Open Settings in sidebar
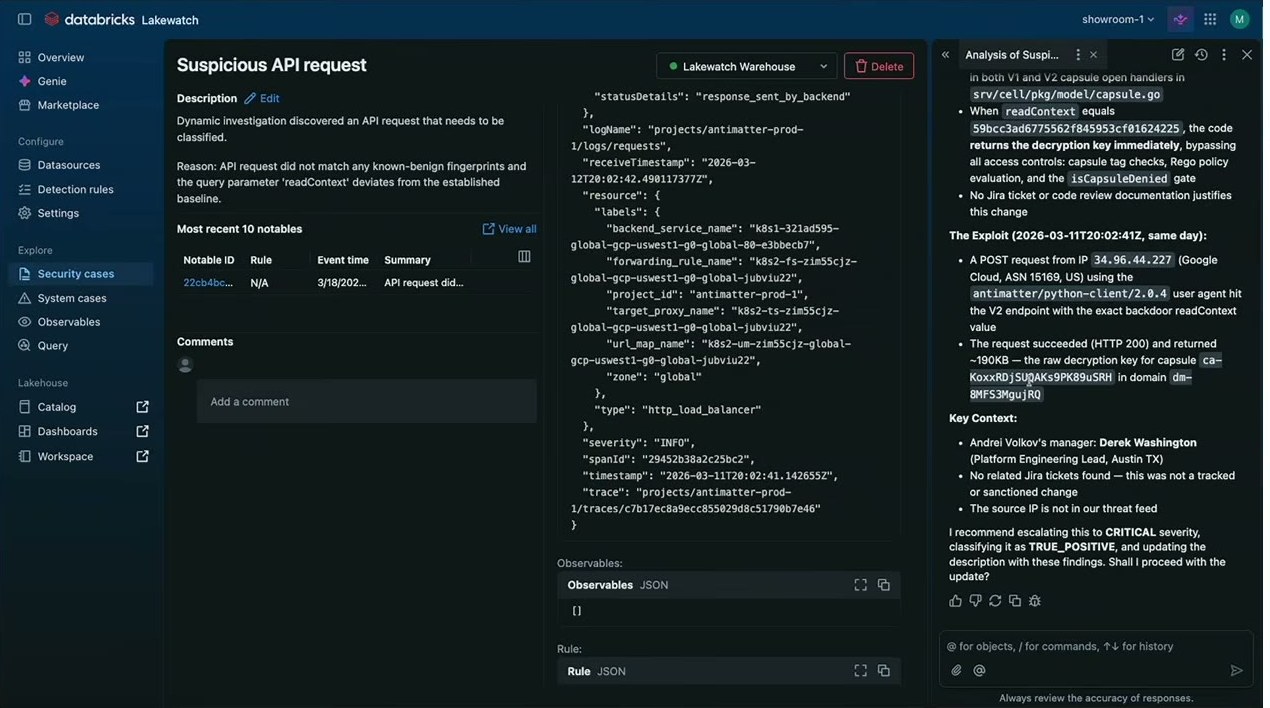Image resolution: width=1270 pixels, height=708 pixels. pos(82,213)
